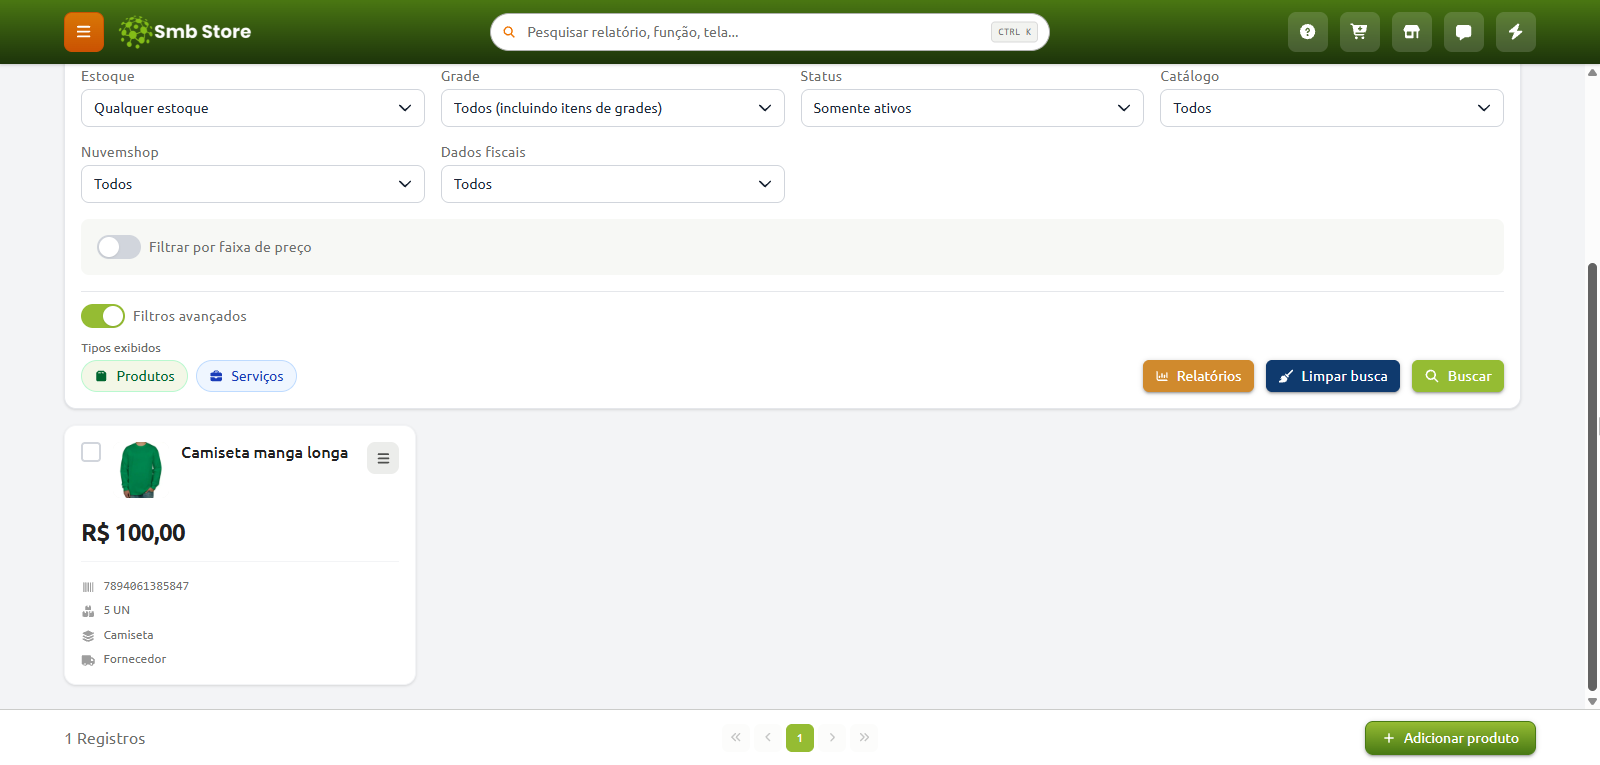This screenshot has height=765, width=1600.
Task: Go to the previous page arrow
Action: coord(768,738)
